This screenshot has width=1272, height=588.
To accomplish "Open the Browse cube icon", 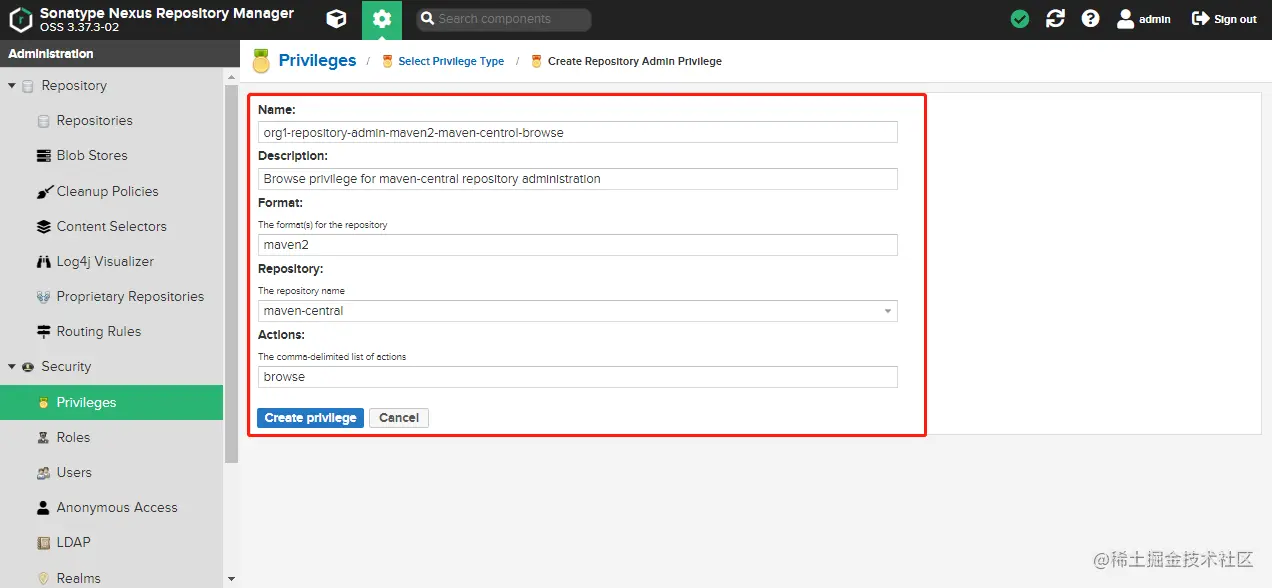I will coord(337,19).
